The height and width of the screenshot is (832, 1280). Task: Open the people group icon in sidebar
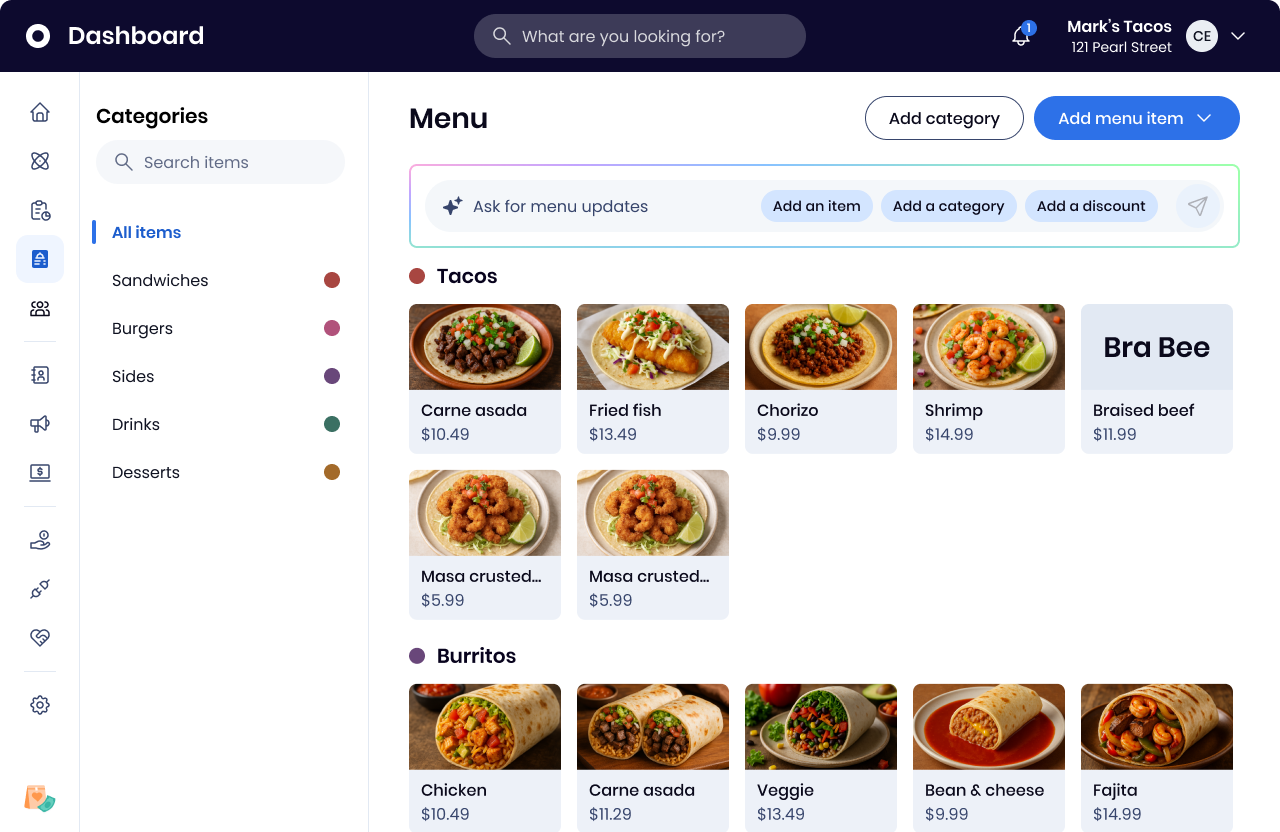pyautogui.click(x=40, y=309)
